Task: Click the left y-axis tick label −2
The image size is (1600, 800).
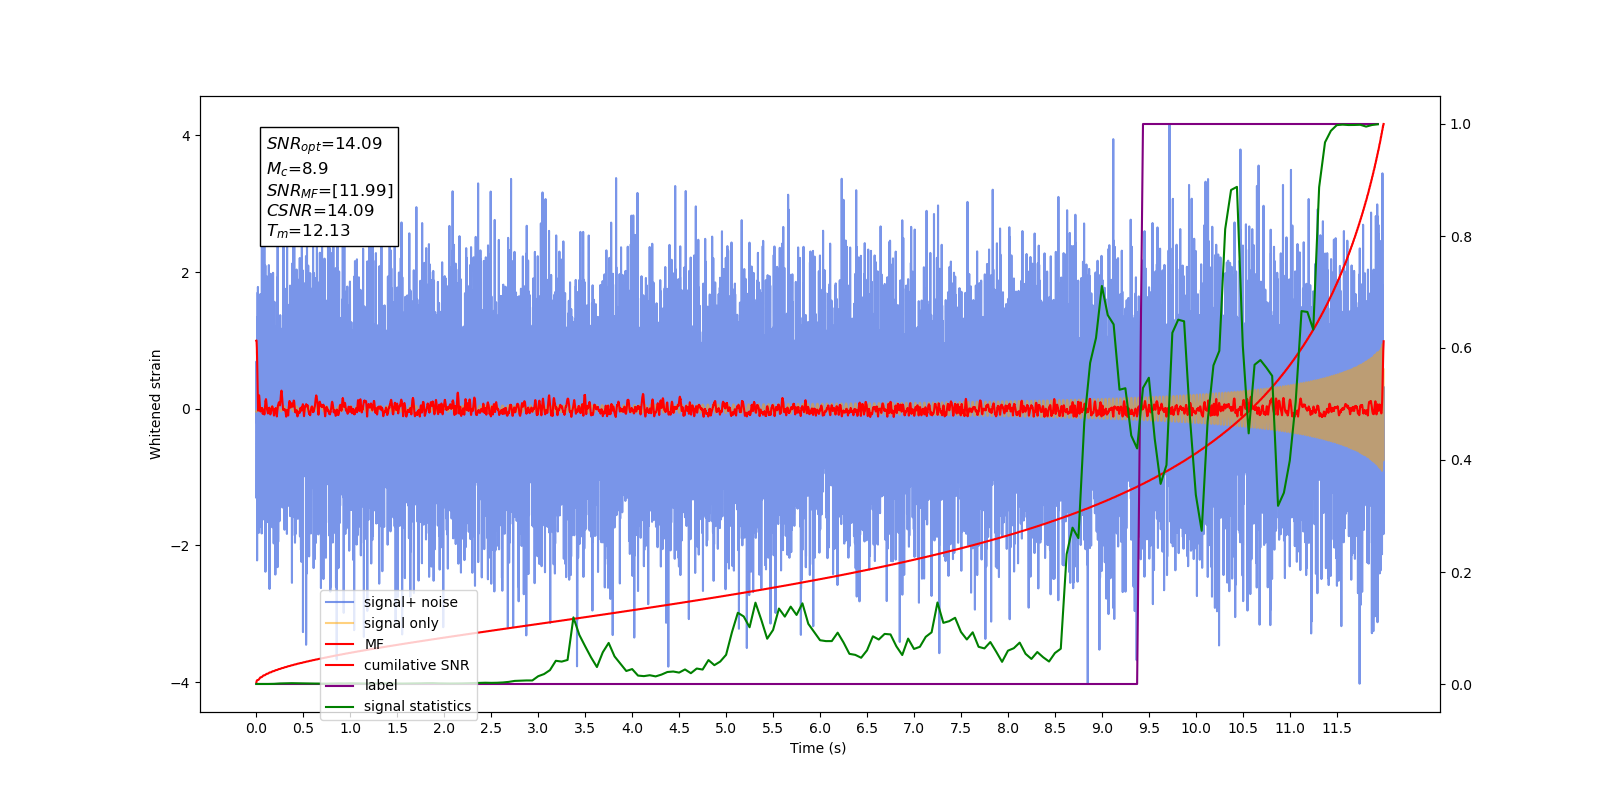Action: click(181, 546)
